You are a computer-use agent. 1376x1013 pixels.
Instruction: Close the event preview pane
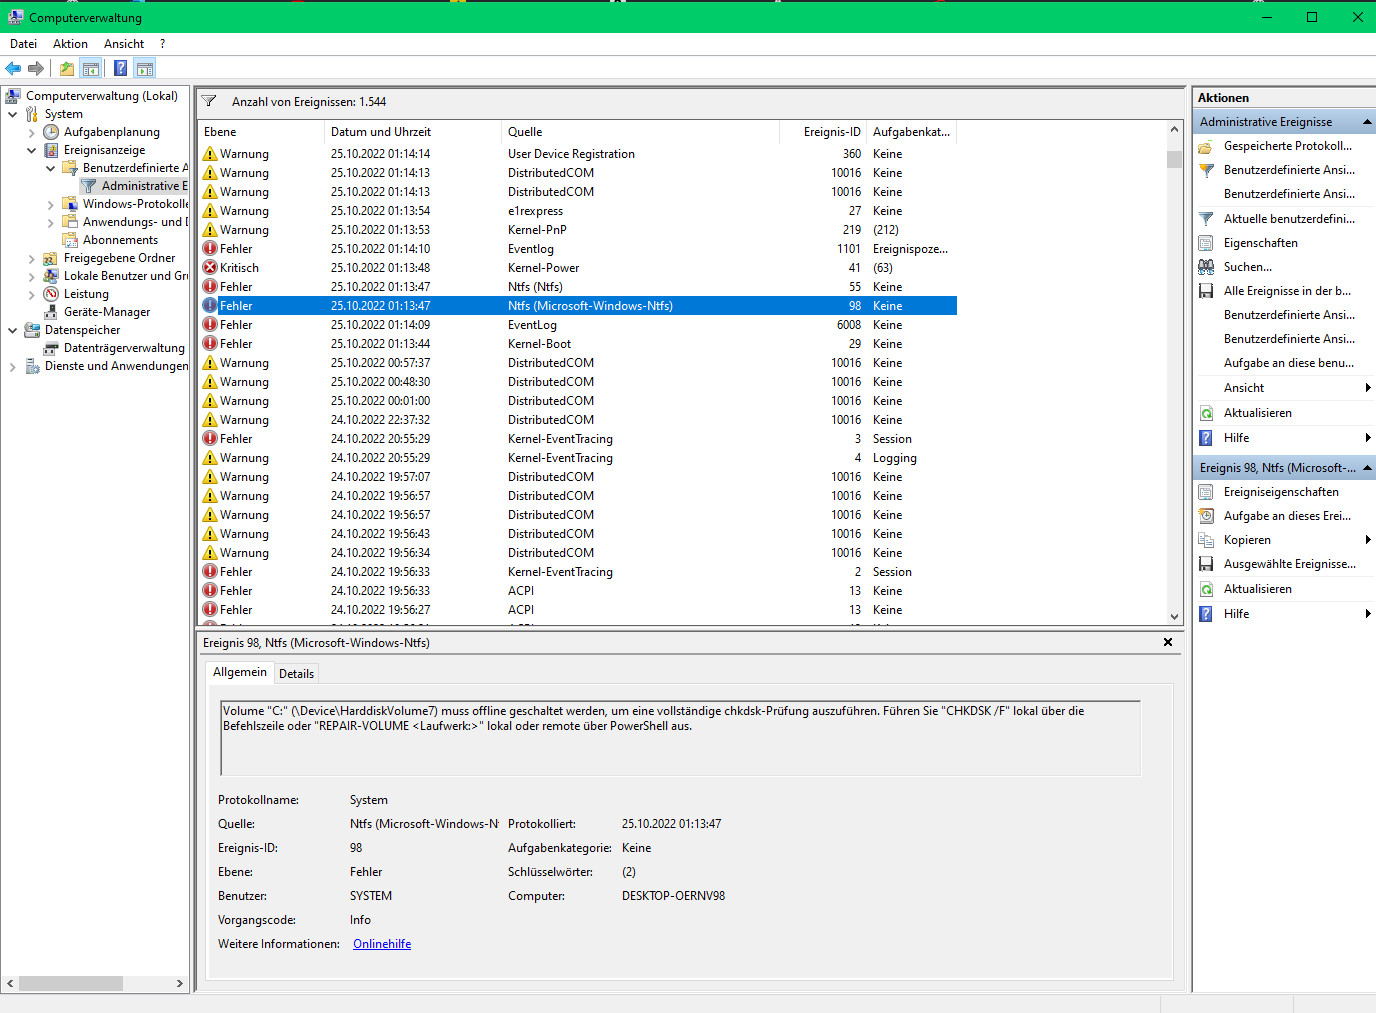pyautogui.click(x=1168, y=642)
